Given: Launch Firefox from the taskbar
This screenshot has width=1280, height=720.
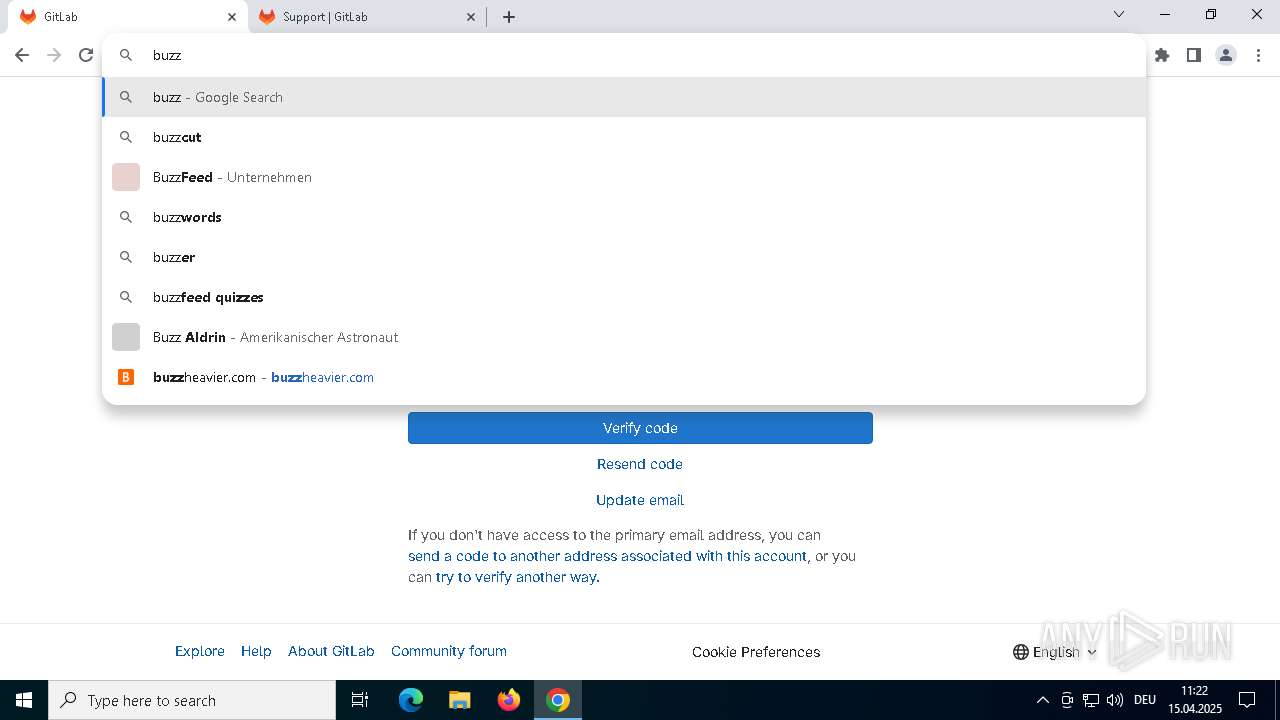Looking at the screenshot, I should click(x=509, y=700).
